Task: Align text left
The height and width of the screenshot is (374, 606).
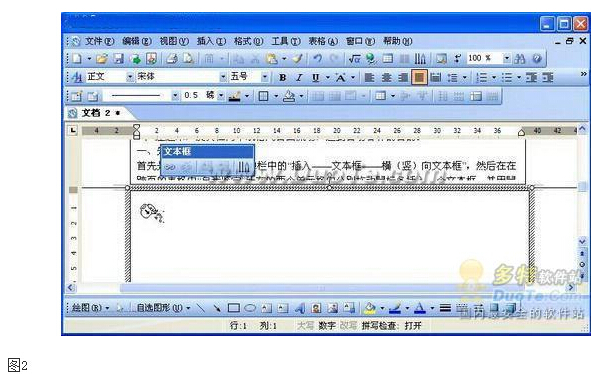Action: [x=369, y=77]
